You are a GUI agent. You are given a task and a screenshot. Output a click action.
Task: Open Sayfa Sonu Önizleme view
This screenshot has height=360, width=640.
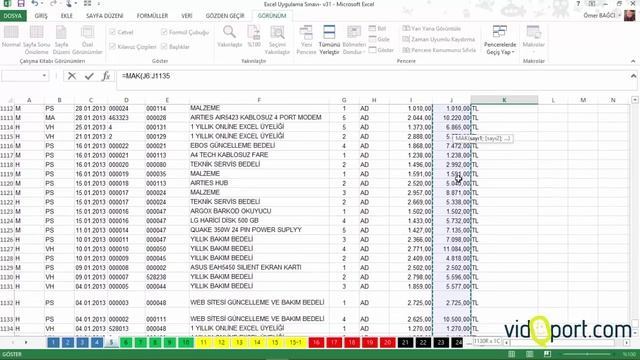36,40
